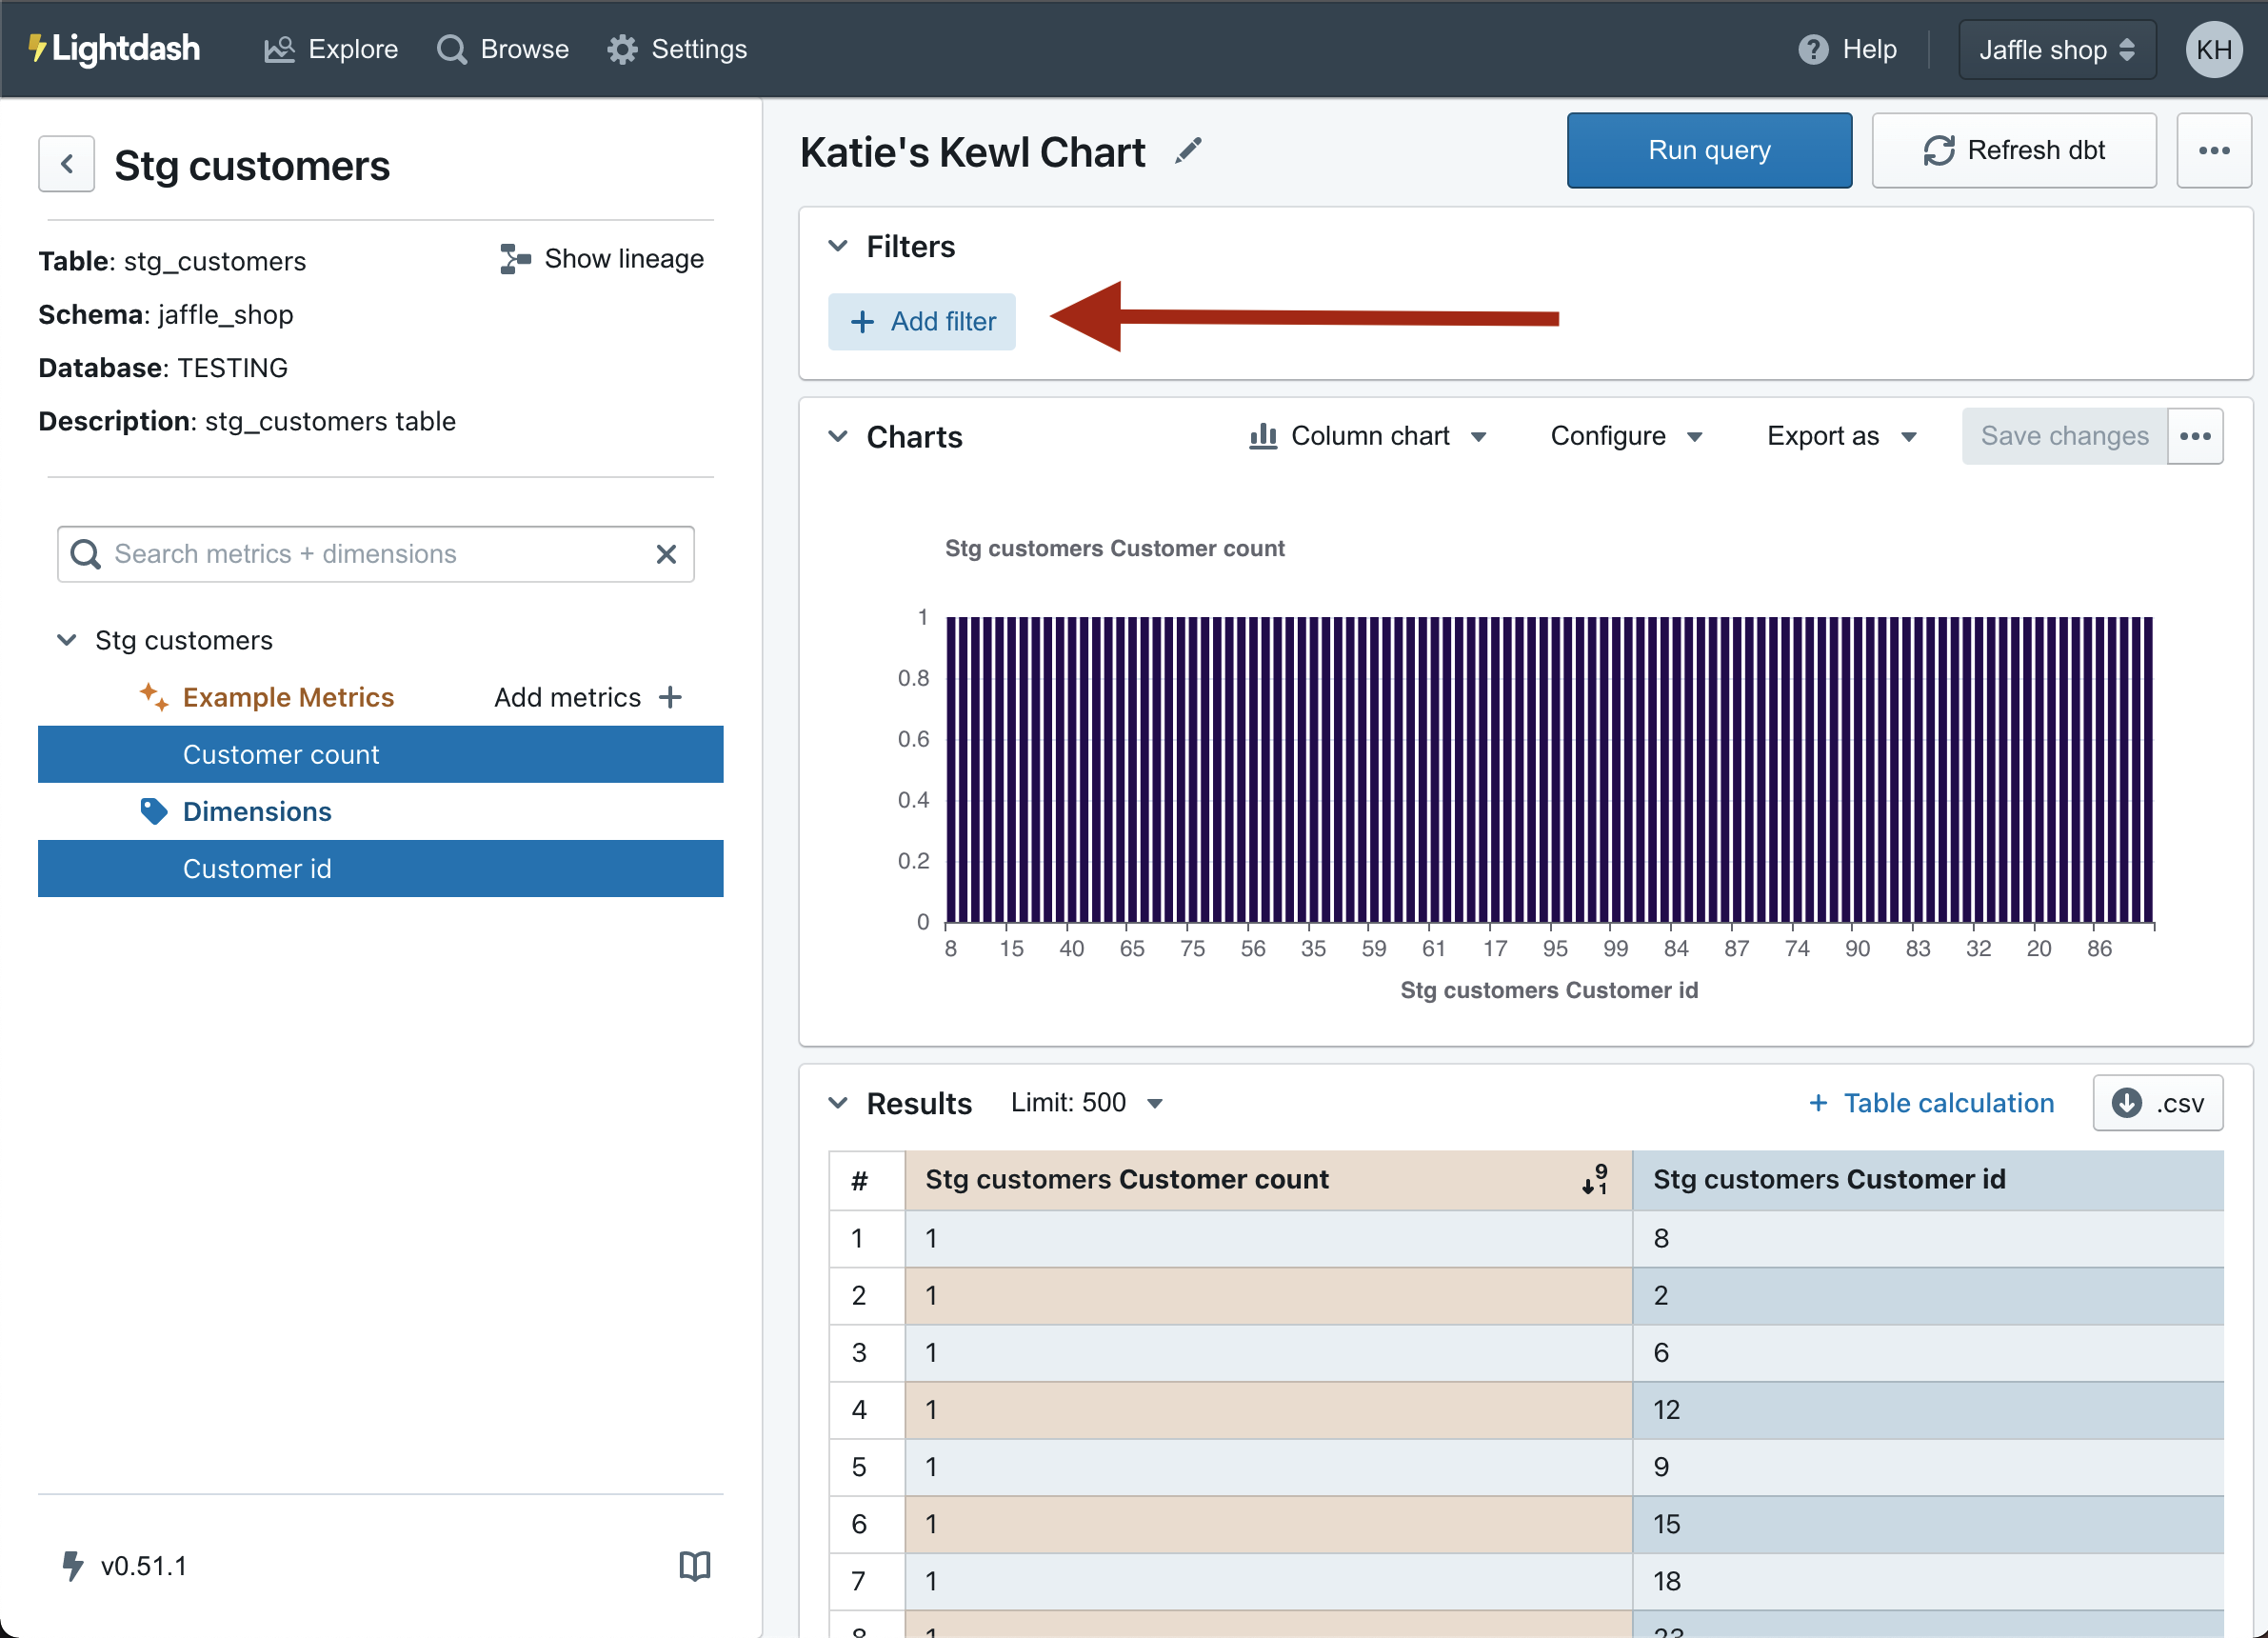Open the KH user avatar
The height and width of the screenshot is (1638, 2268).
[x=2214, y=49]
